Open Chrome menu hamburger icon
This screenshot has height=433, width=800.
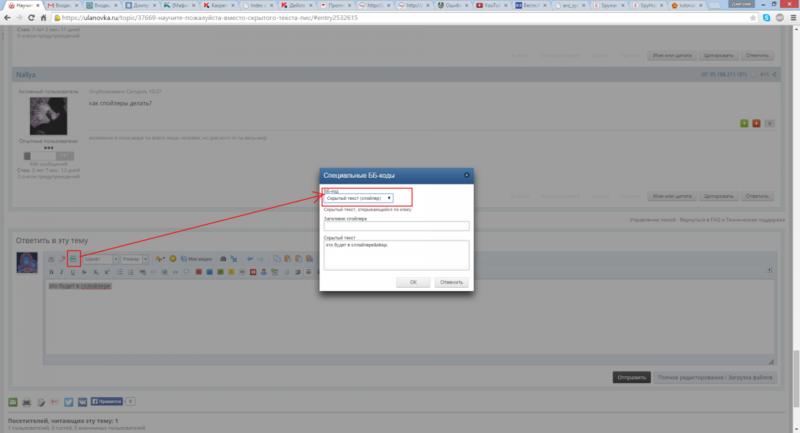click(x=793, y=17)
